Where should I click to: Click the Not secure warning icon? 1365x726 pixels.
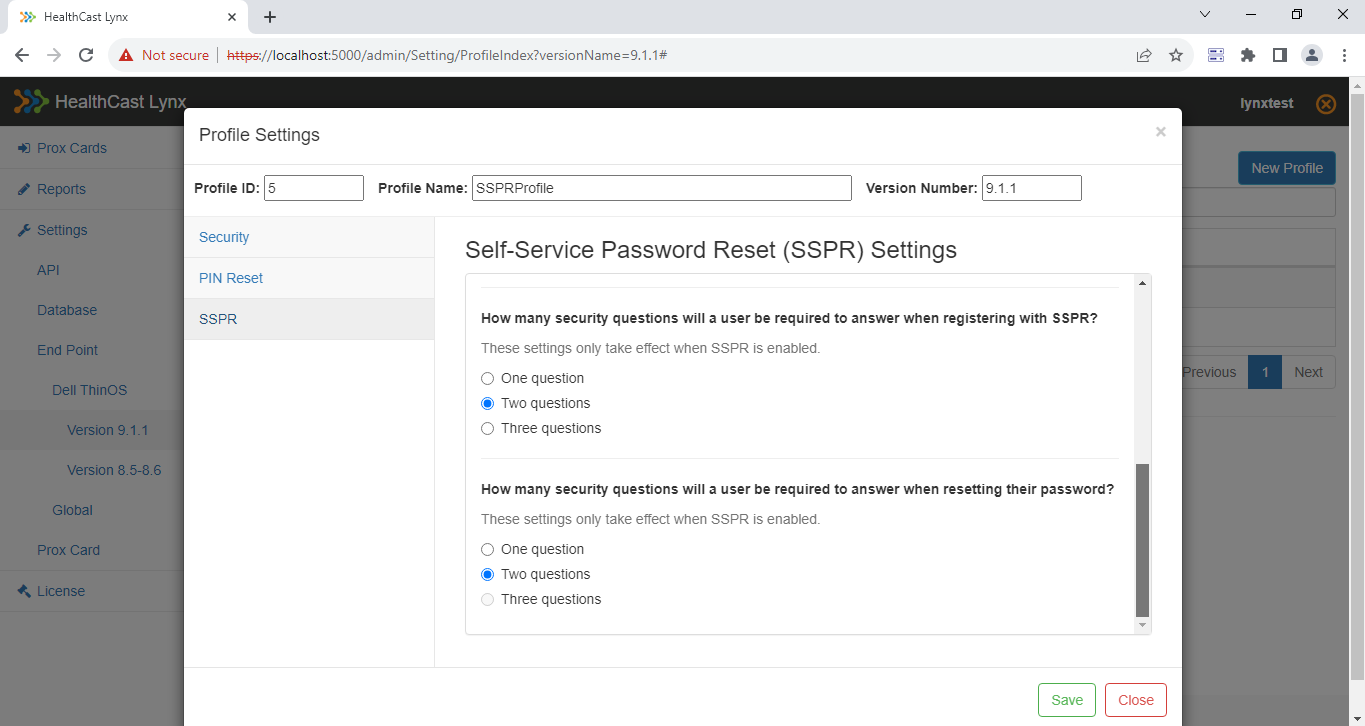(126, 55)
